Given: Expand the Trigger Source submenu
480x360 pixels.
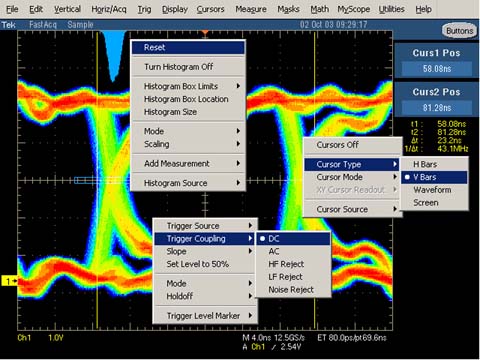Looking at the screenshot, I should [x=205, y=226].
